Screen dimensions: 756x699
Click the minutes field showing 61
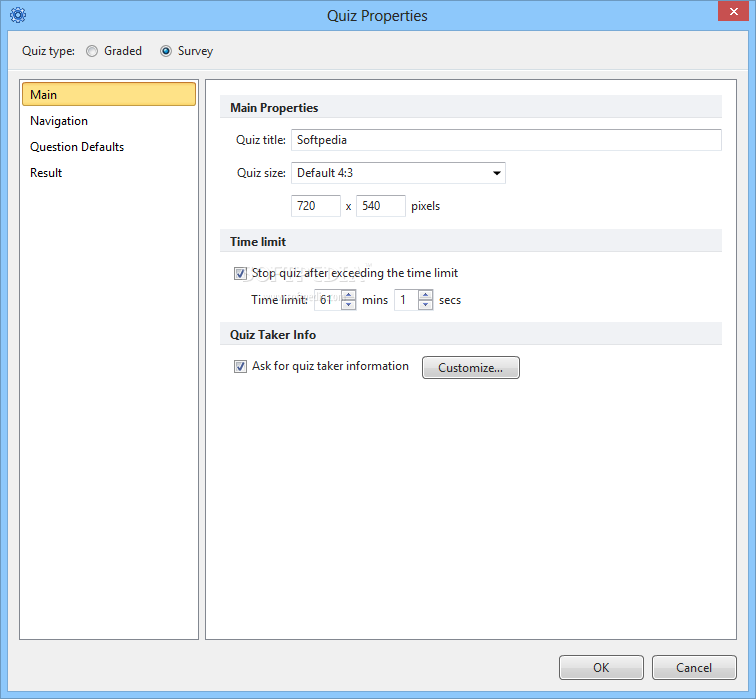[328, 300]
